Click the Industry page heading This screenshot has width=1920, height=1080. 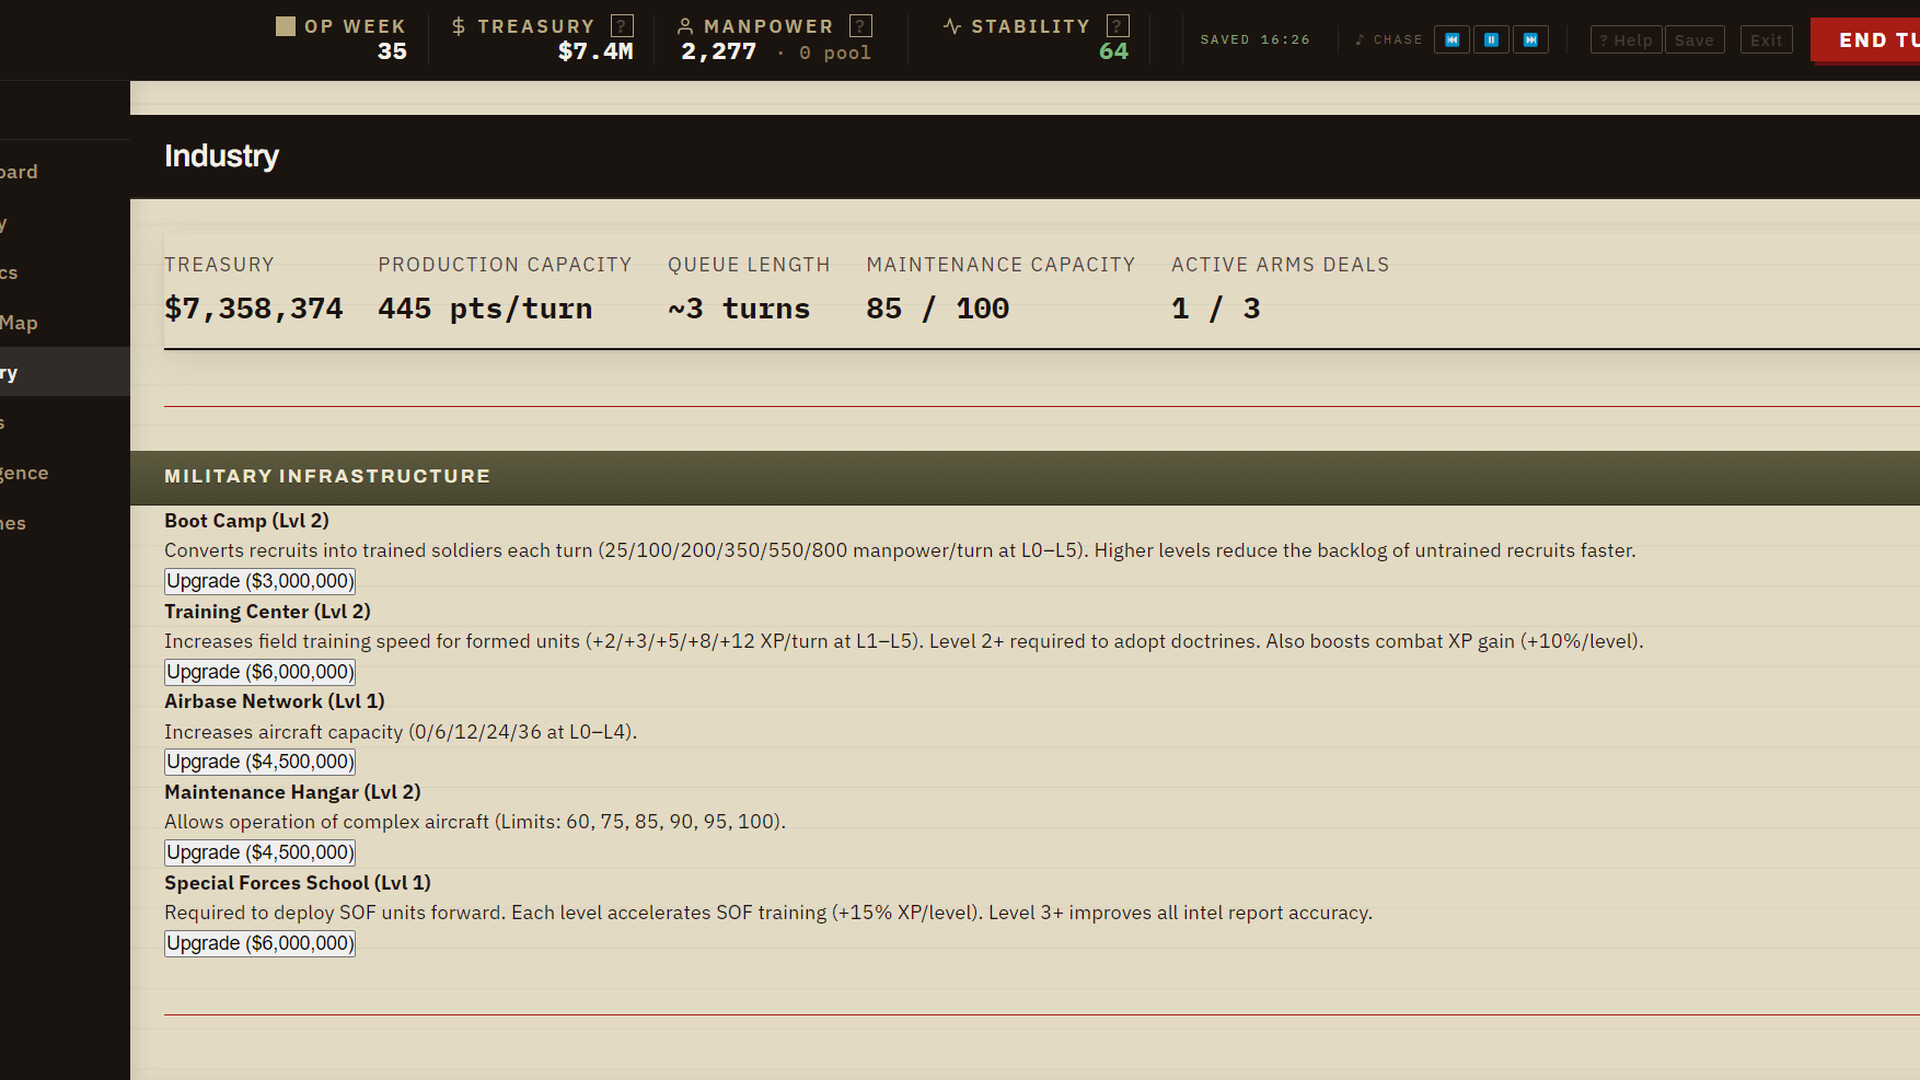[221, 156]
